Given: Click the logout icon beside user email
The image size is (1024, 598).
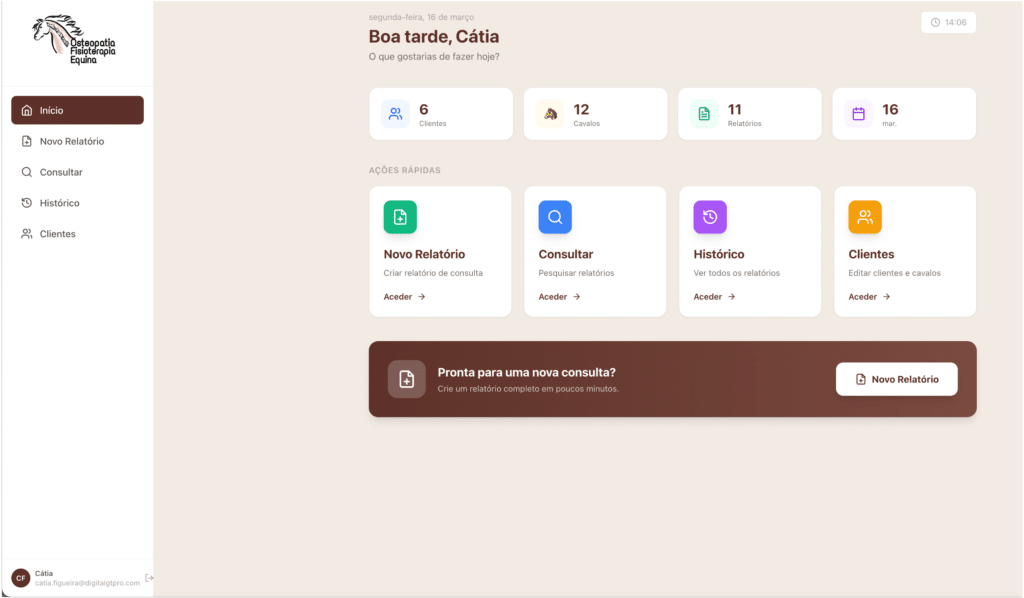Looking at the screenshot, I should pos(149,578).
